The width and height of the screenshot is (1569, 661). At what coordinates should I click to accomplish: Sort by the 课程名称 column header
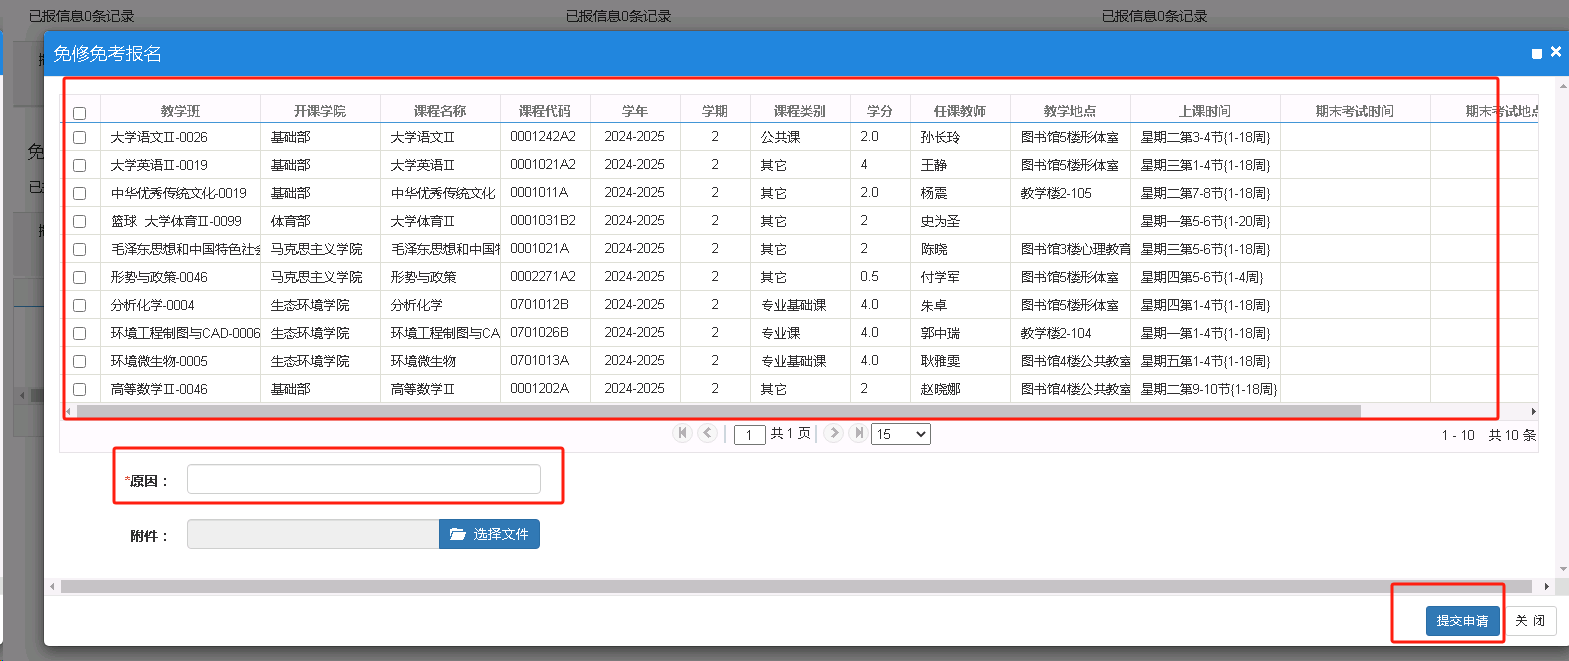coord(440,111)
